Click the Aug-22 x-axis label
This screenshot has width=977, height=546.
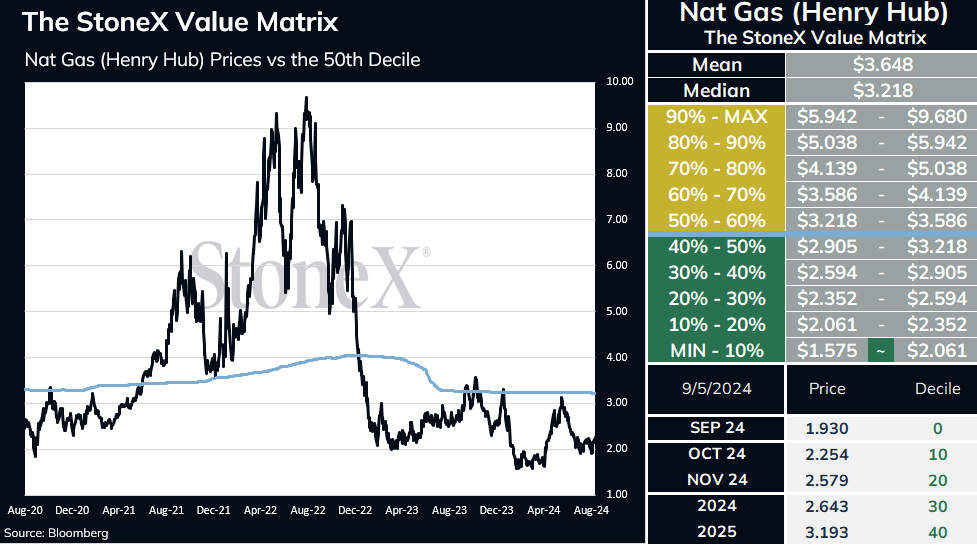pyautogui.click(x=308, y=510)
